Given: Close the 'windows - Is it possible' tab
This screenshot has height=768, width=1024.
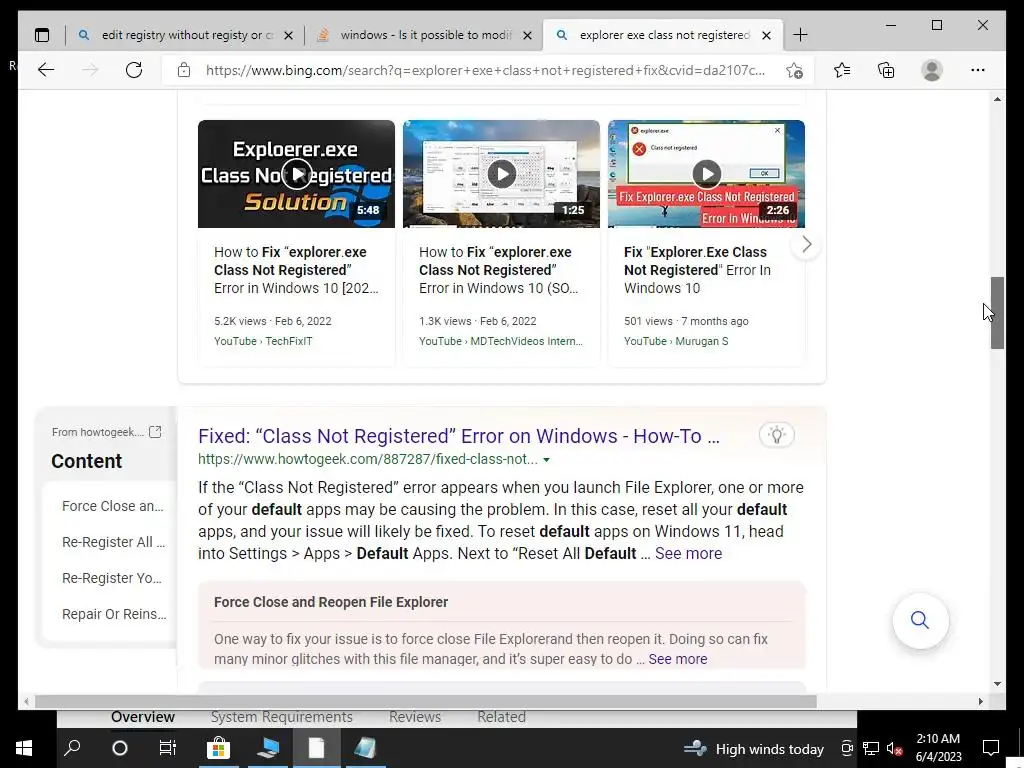Looking at the screenshot, I should click(528, 35).
